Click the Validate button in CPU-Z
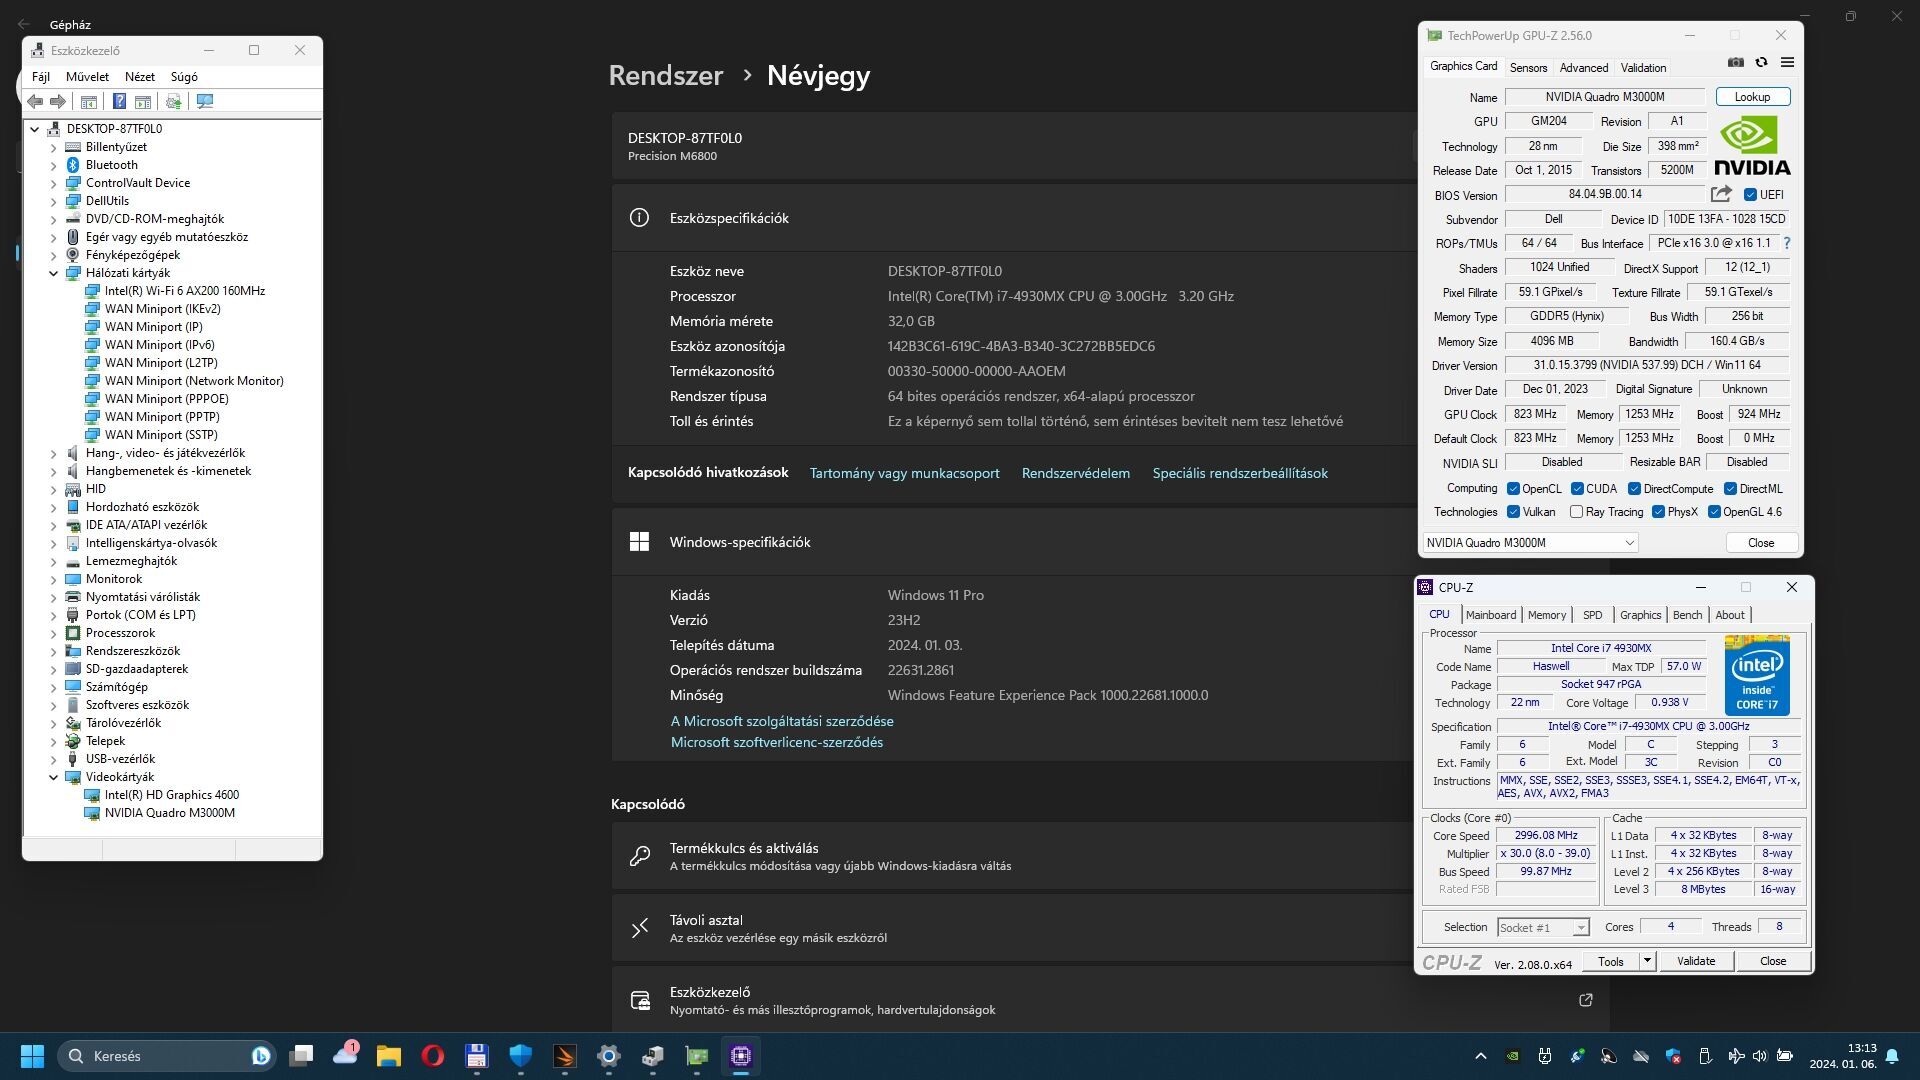The image size is (1920, 1080). [x=1696, y=961]
